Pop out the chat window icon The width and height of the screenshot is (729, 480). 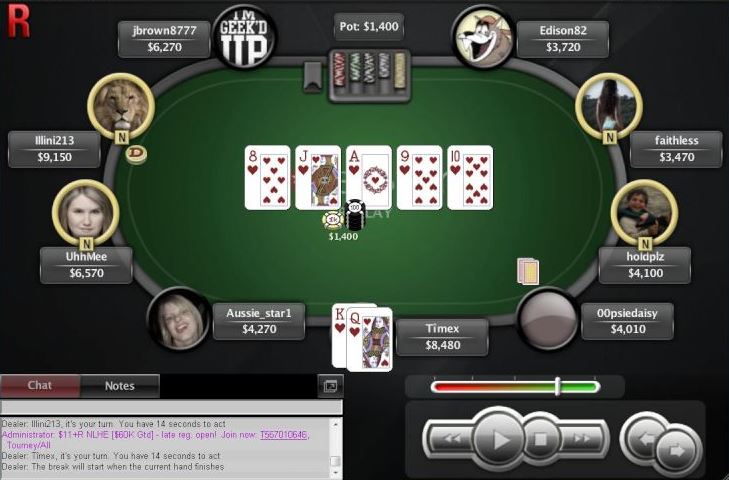click(330, 386)
